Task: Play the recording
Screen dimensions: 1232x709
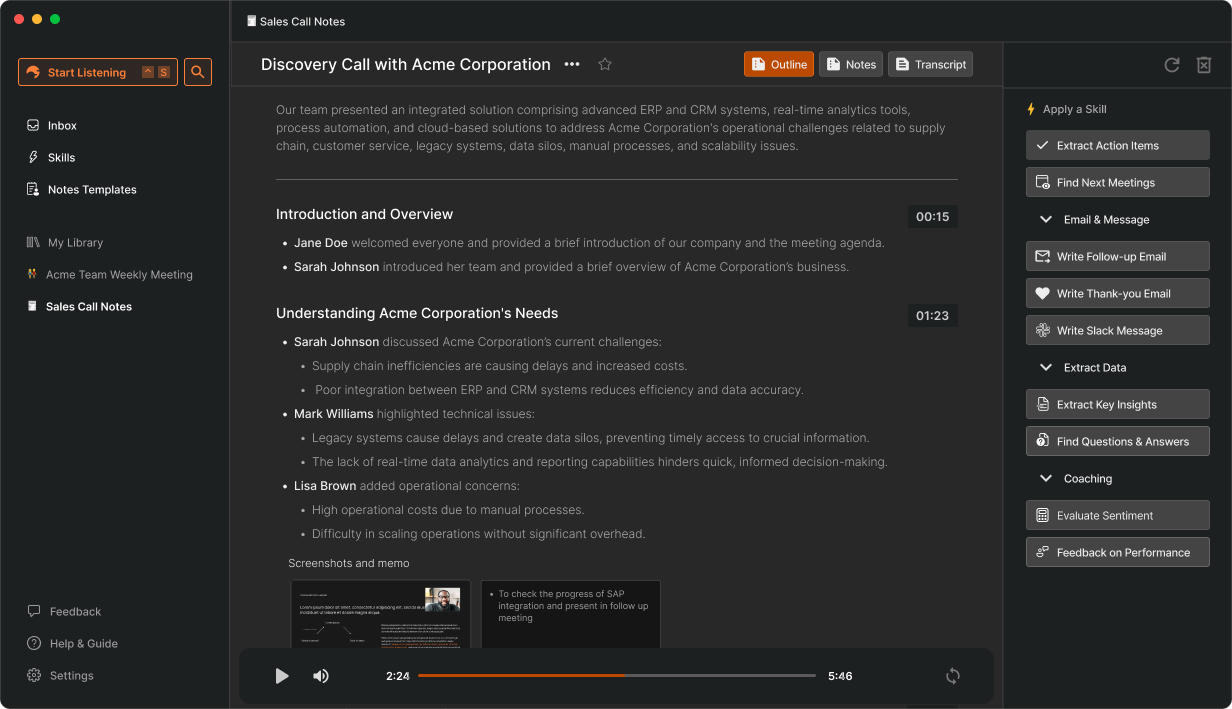Action: pyautogui.click(x=282, y=676)
